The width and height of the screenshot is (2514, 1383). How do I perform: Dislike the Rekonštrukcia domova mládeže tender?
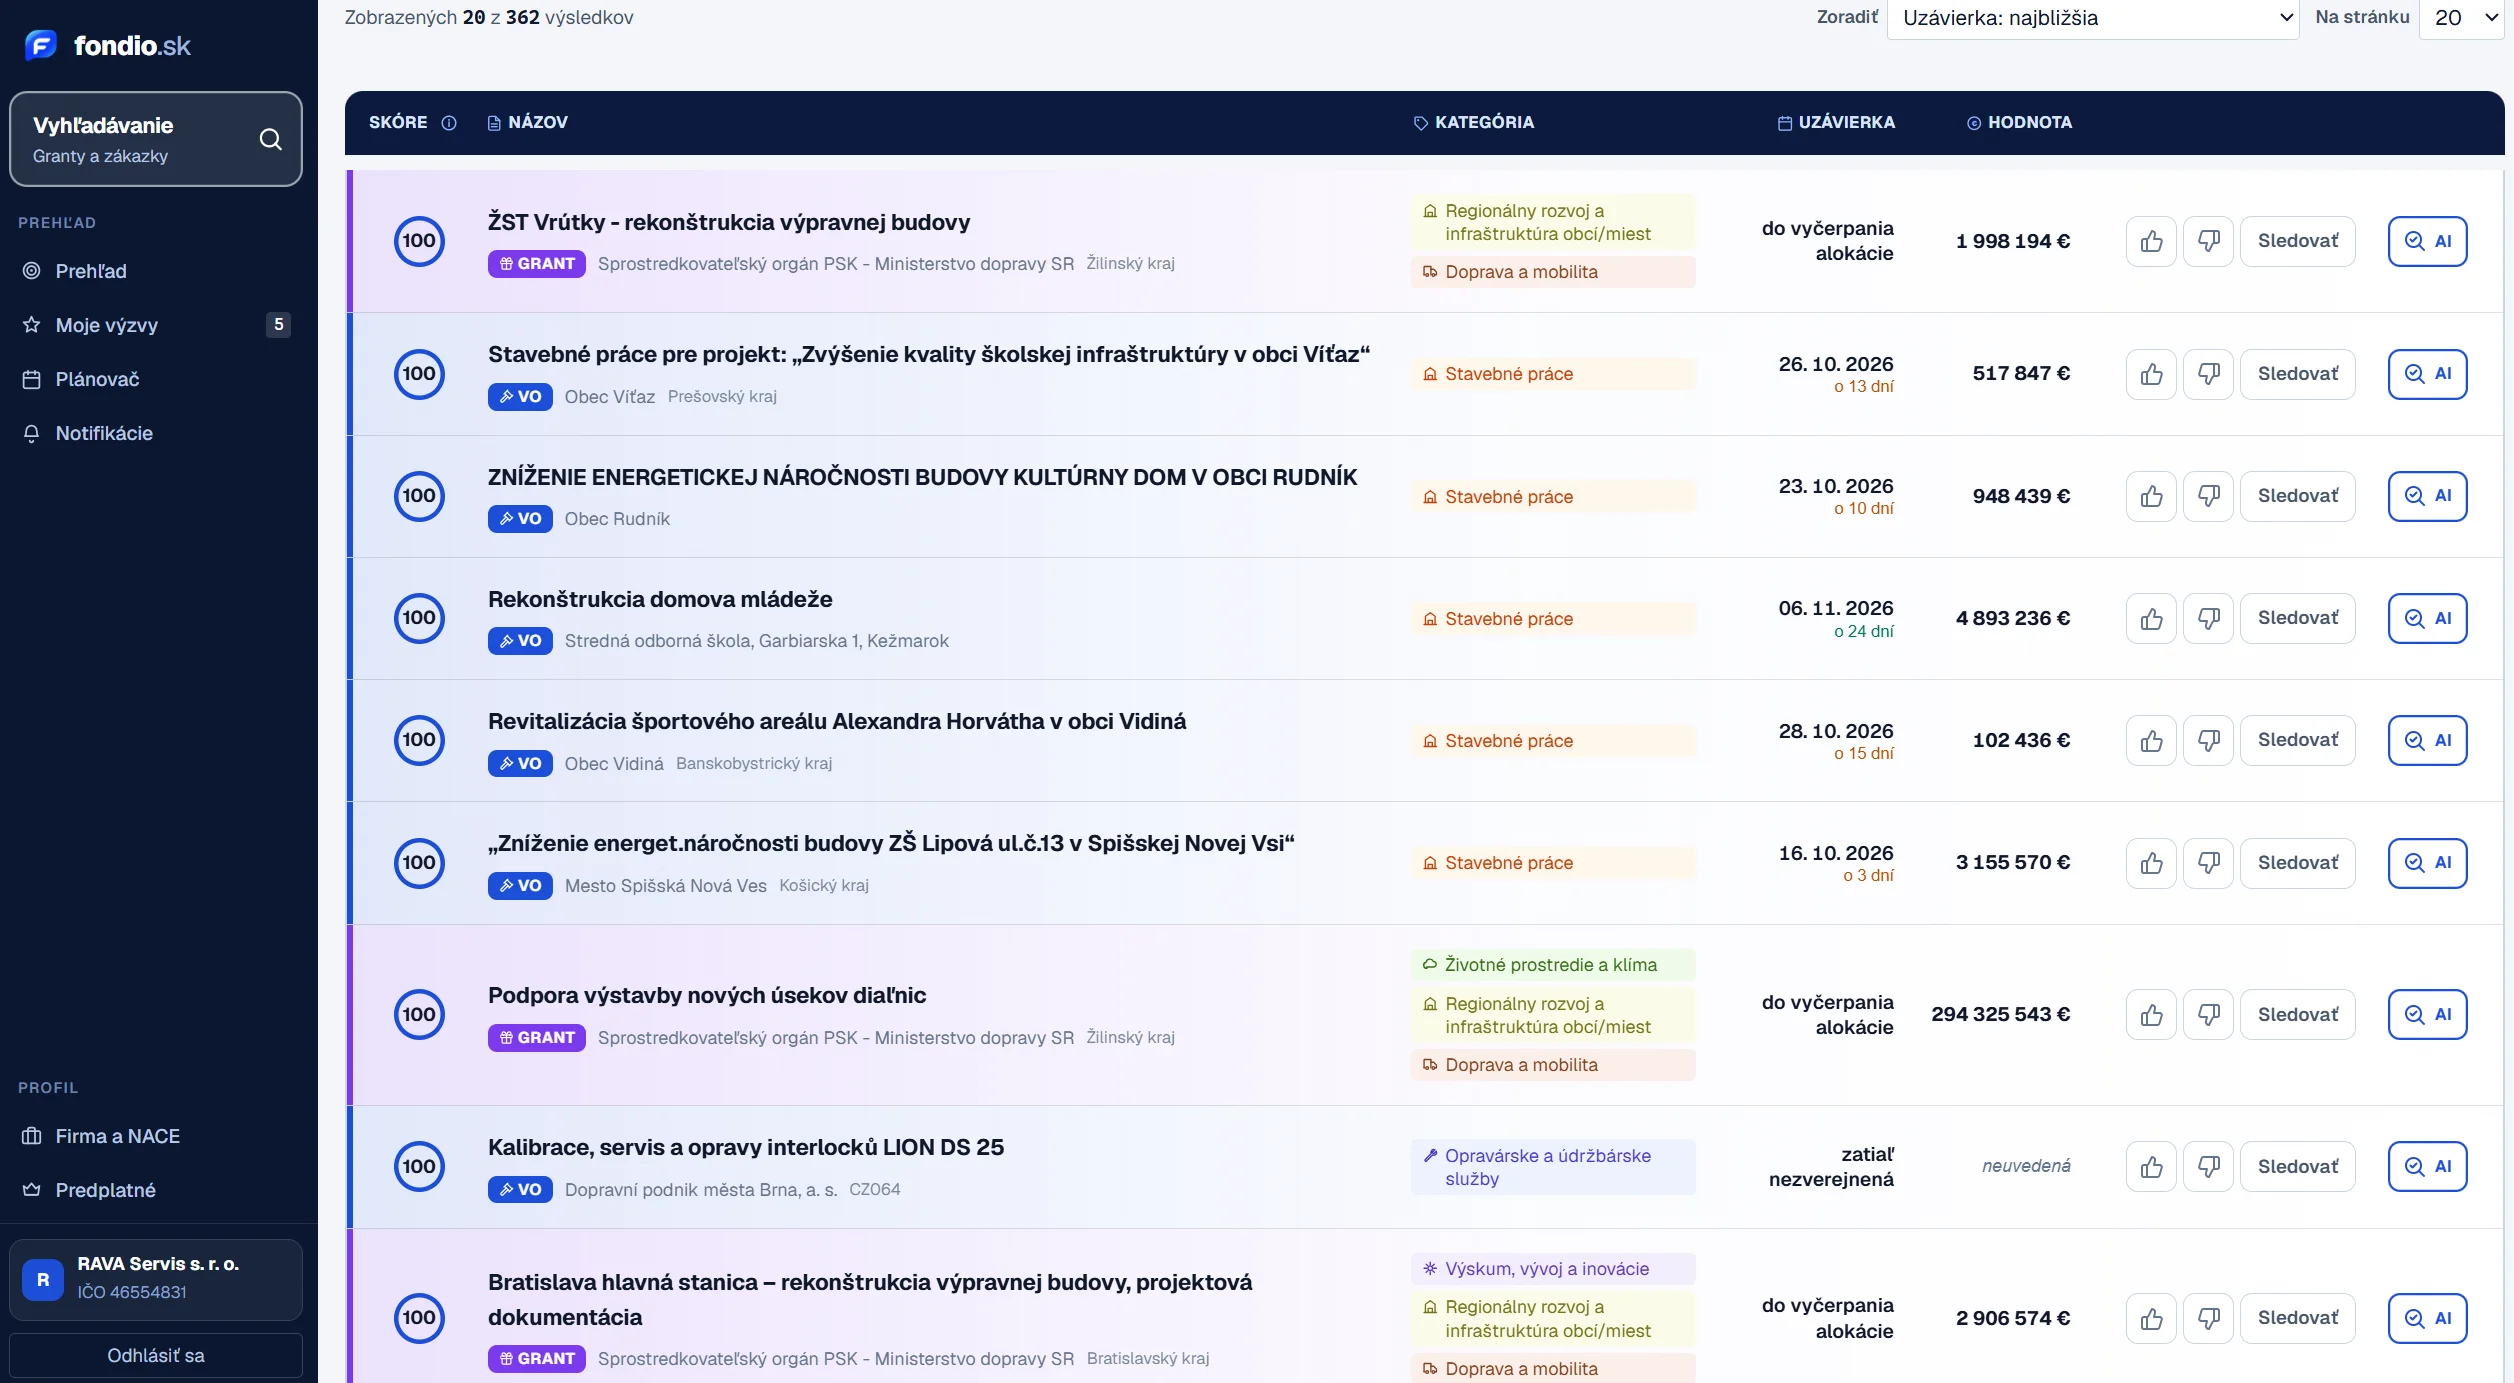[x=2208, y=618]
